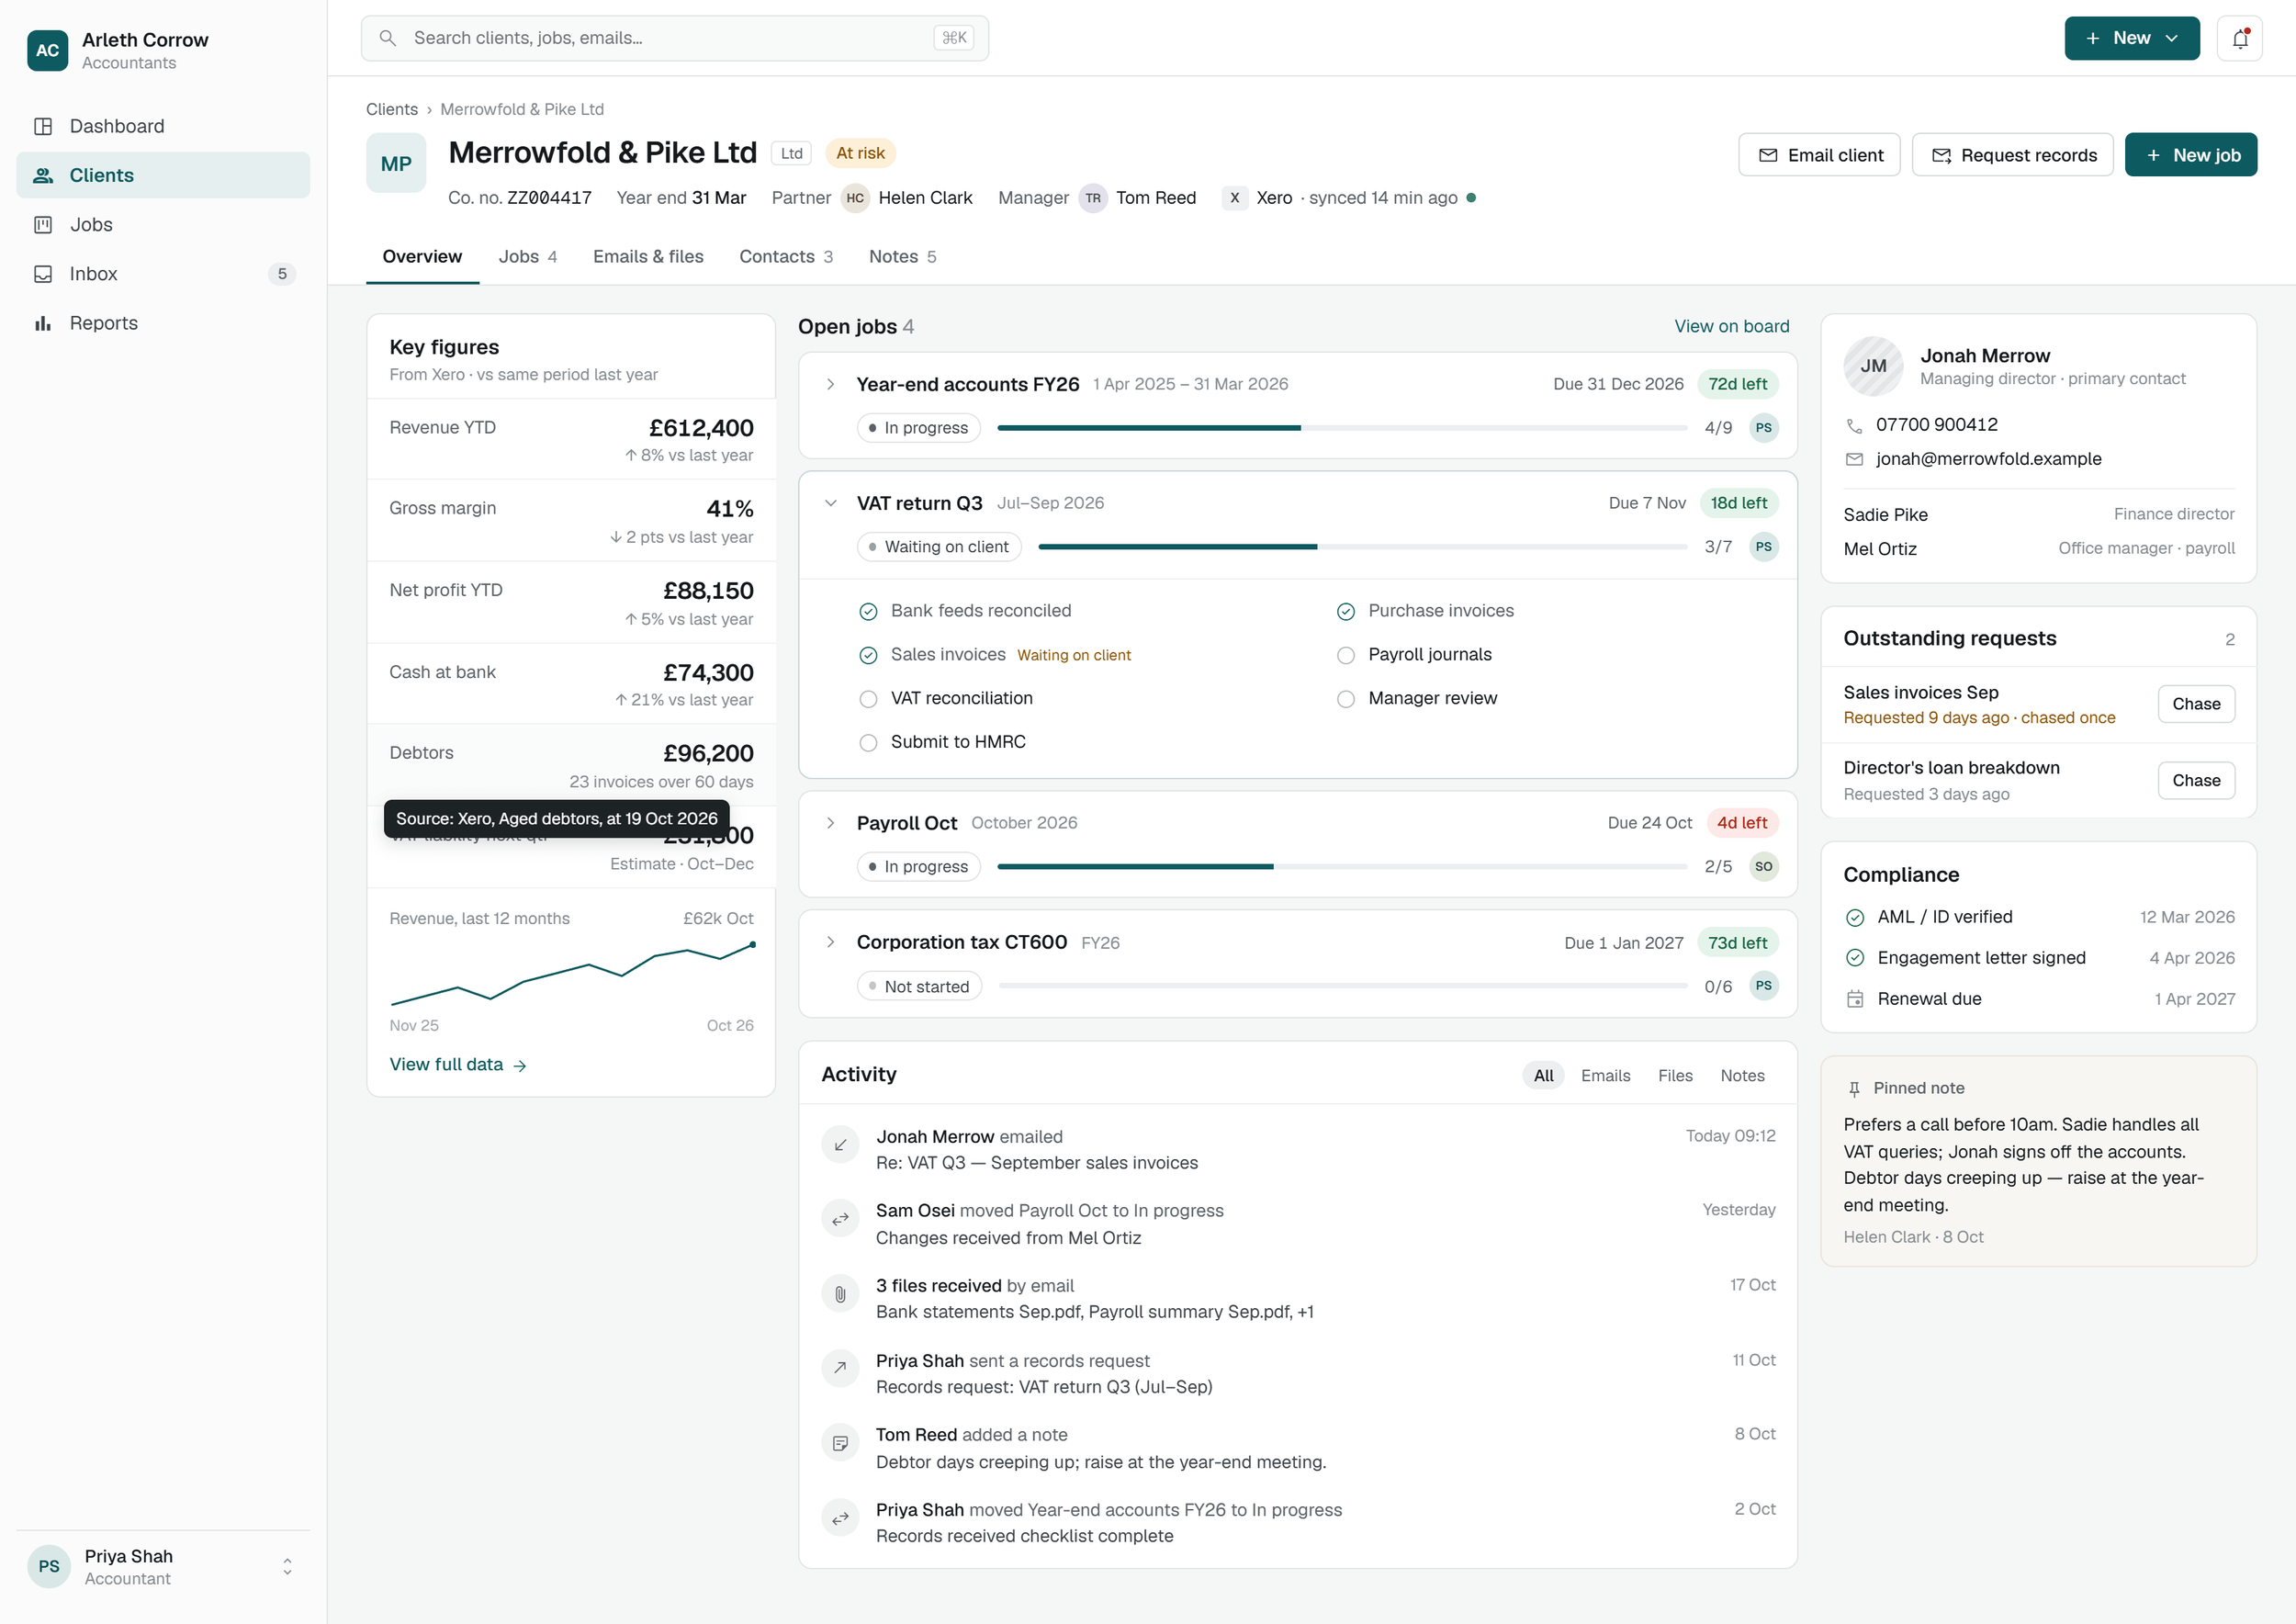Click the Inbox tray icon
The height and width of the screenshot is (1624, 2296).
pos(43,274)
